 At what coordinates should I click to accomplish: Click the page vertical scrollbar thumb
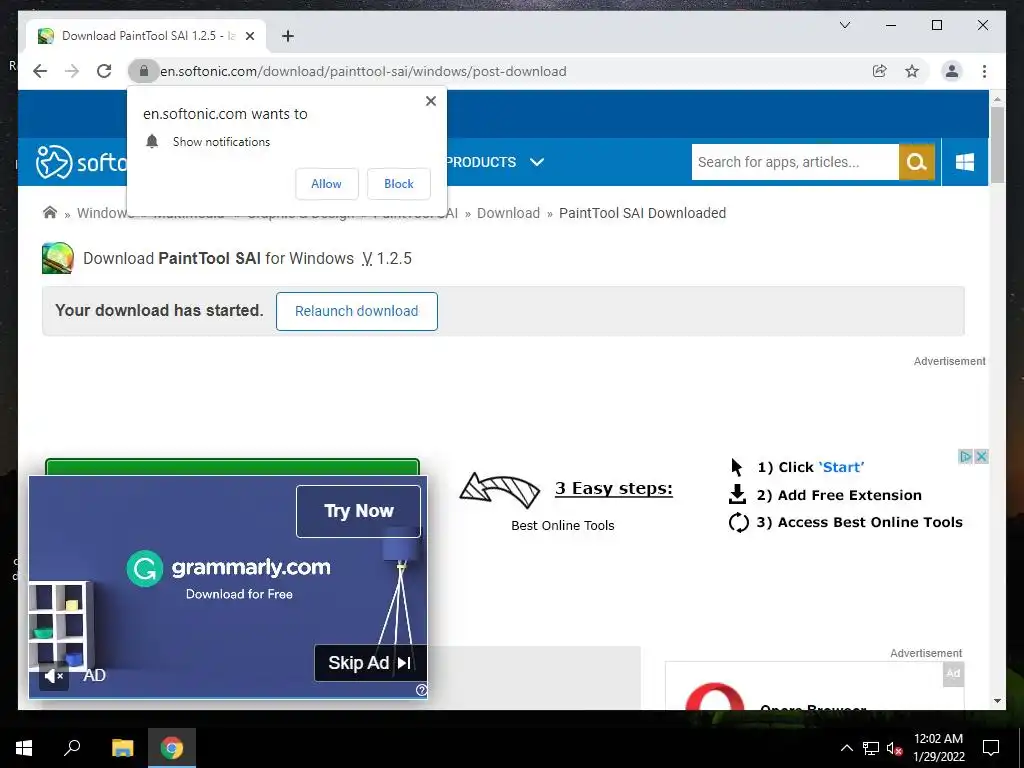(997, 144)
